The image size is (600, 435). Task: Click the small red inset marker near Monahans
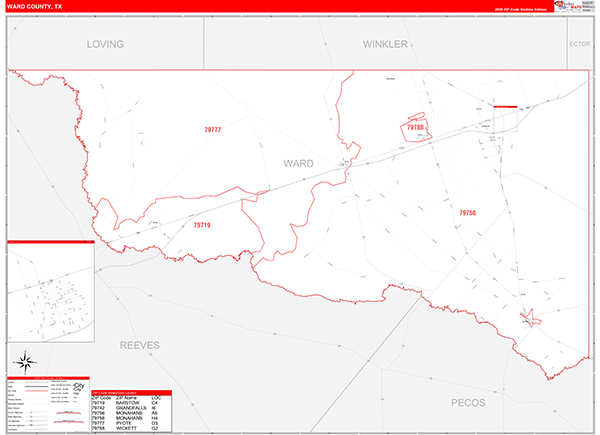(x=505, y=107)
